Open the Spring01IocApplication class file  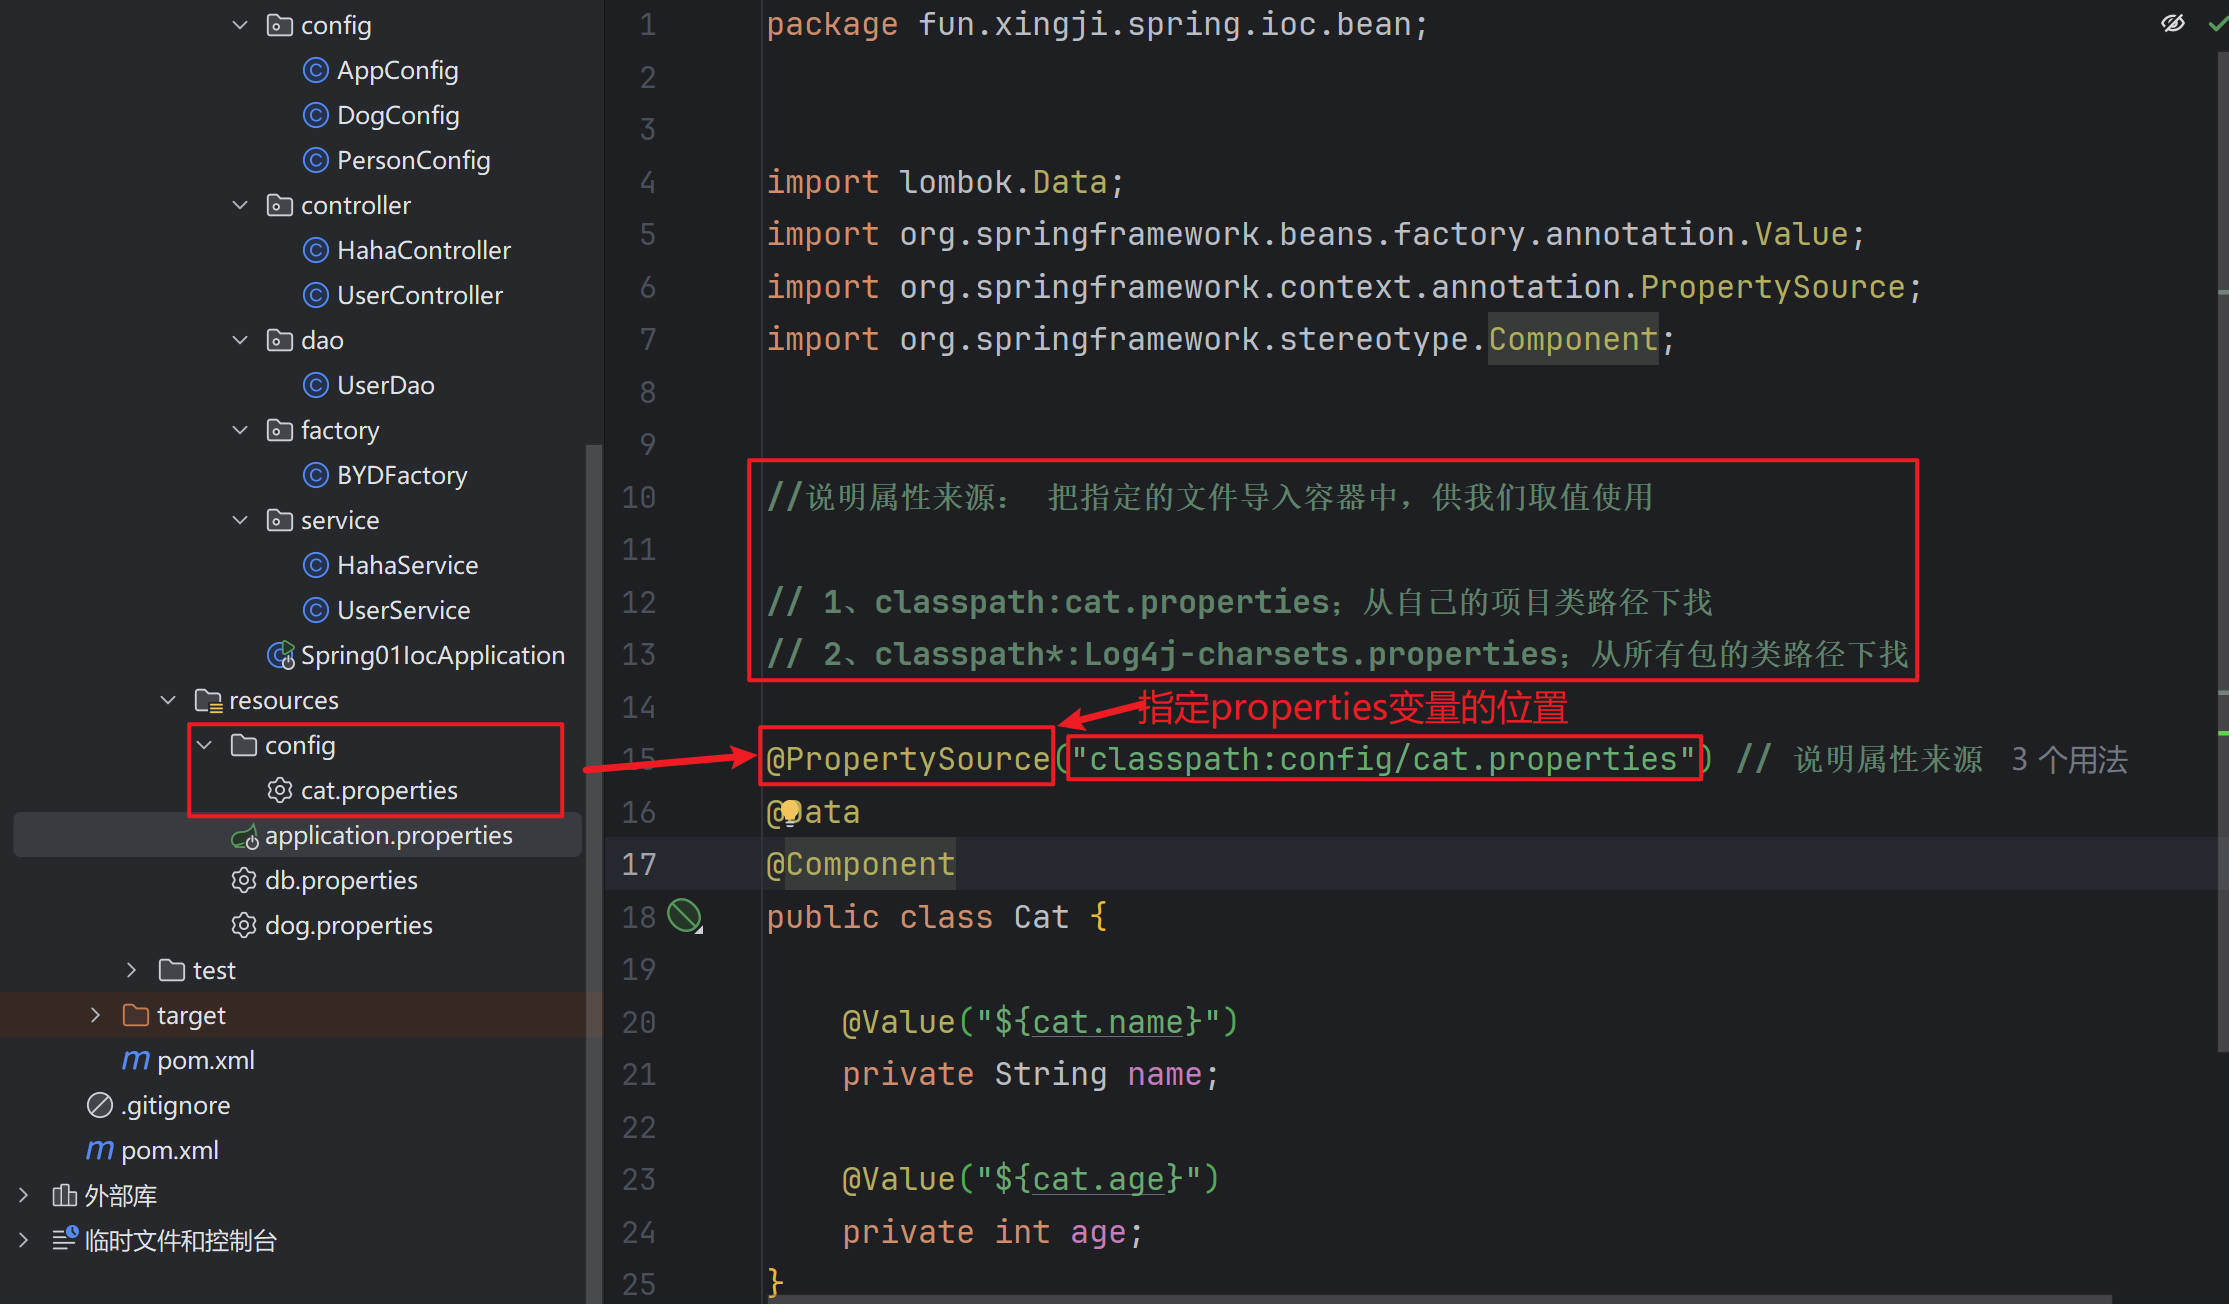(x=431, y=655)
